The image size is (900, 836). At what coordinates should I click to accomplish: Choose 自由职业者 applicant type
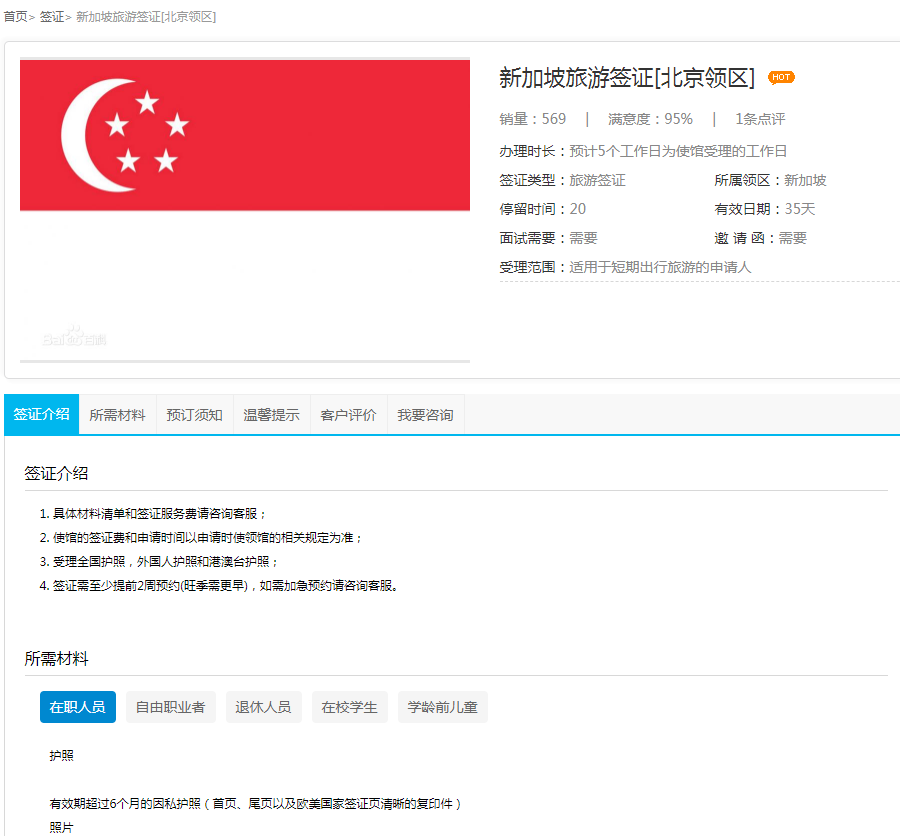(170, 707)
